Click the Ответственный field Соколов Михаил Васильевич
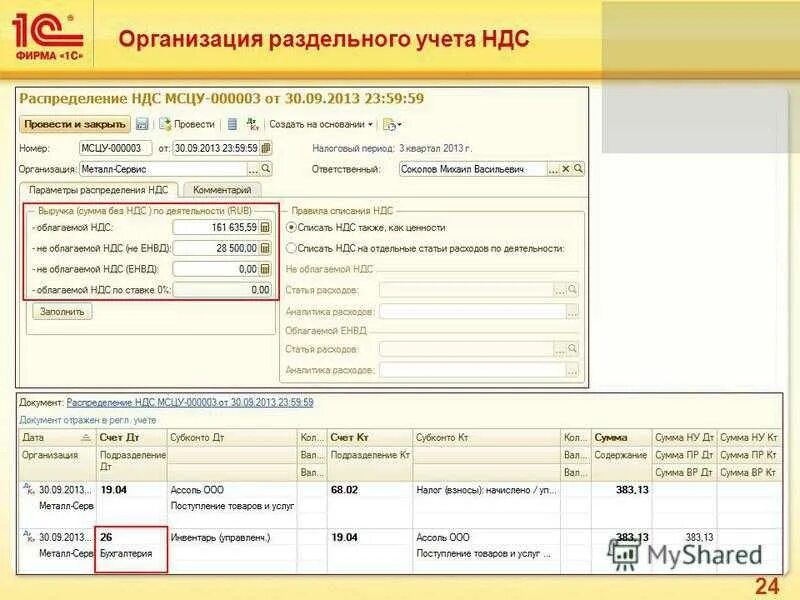 (x=472, y=169)
